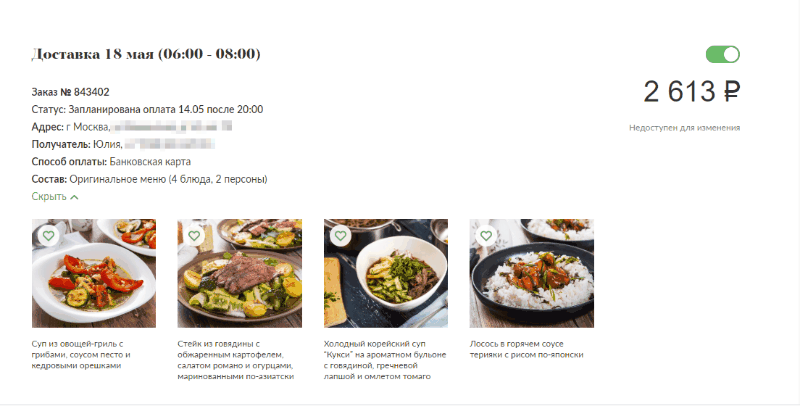Click the Недоступен для изменения note
The height and width of the screenshot is (406, 800).
pos(684,128)
